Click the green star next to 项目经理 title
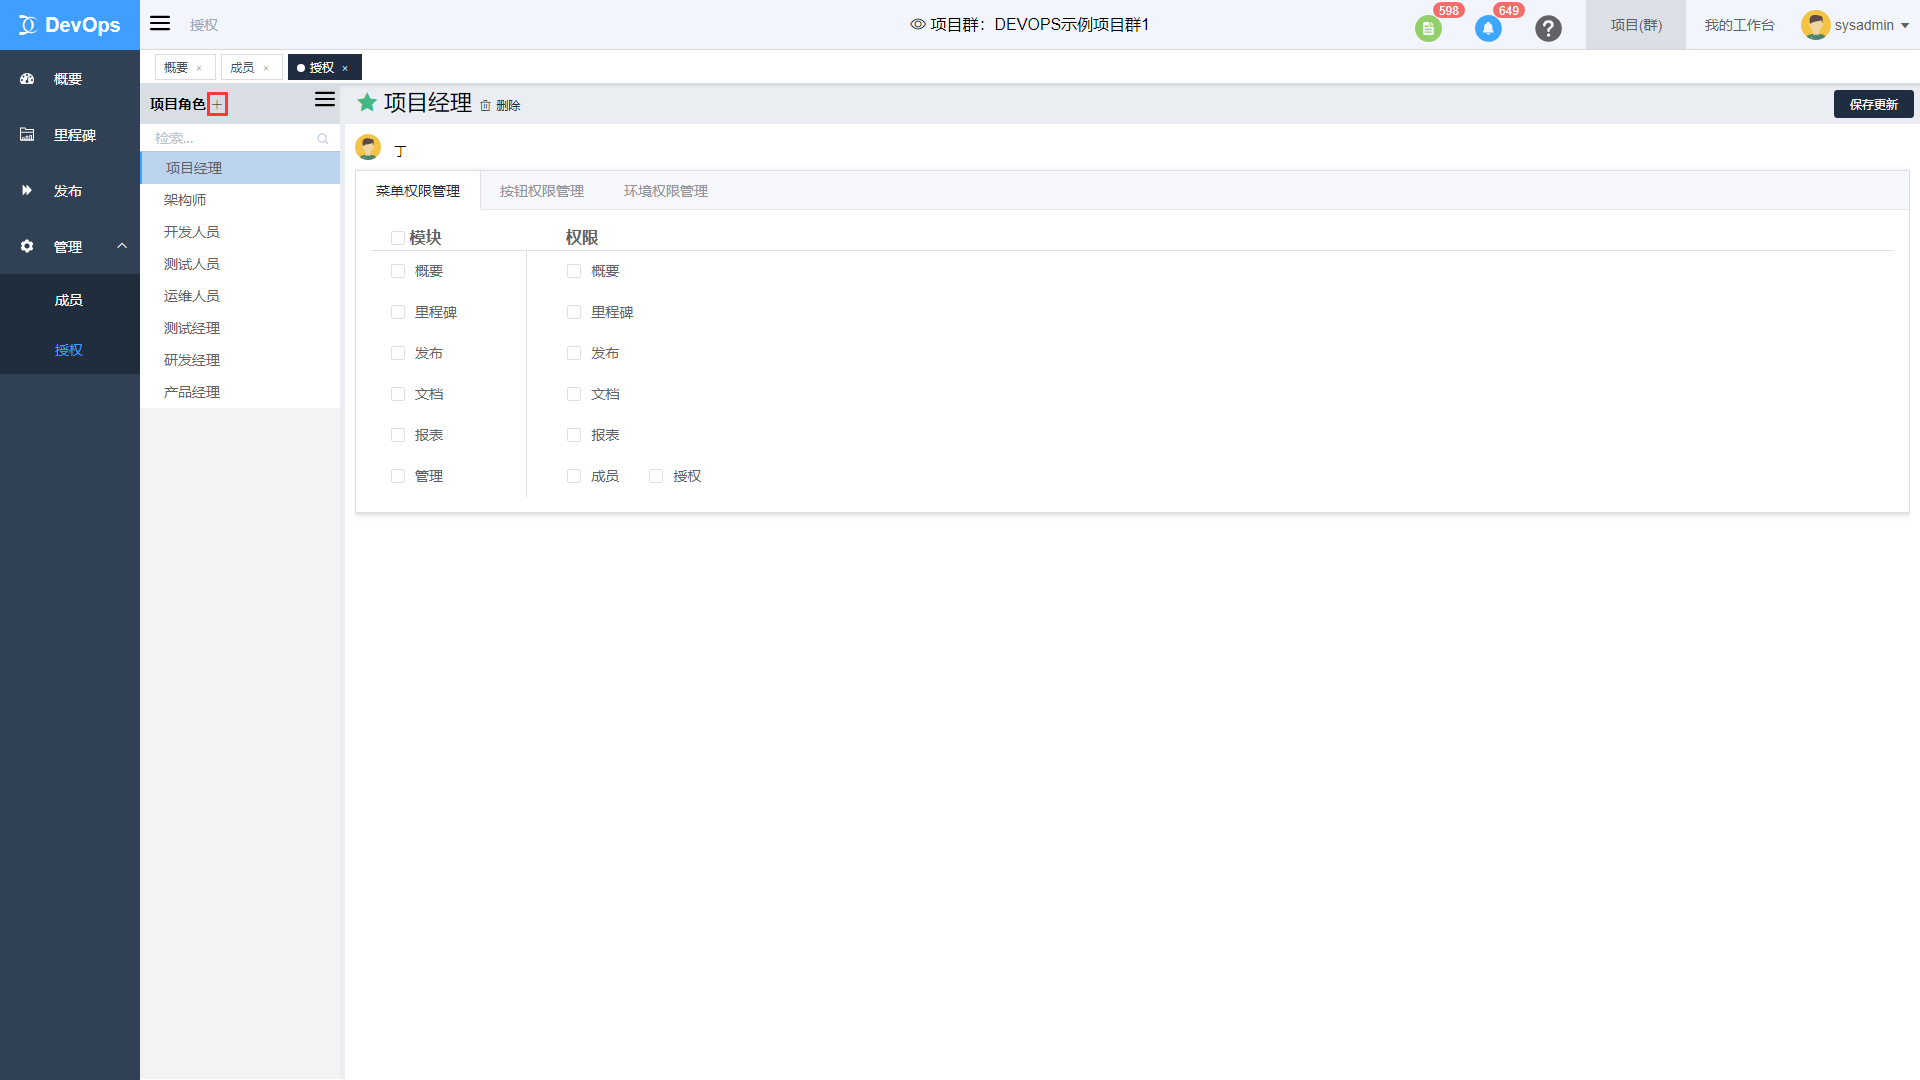Image resolution: width=1920 pixels, height=1080 pixels. click(x=367, y=102)
